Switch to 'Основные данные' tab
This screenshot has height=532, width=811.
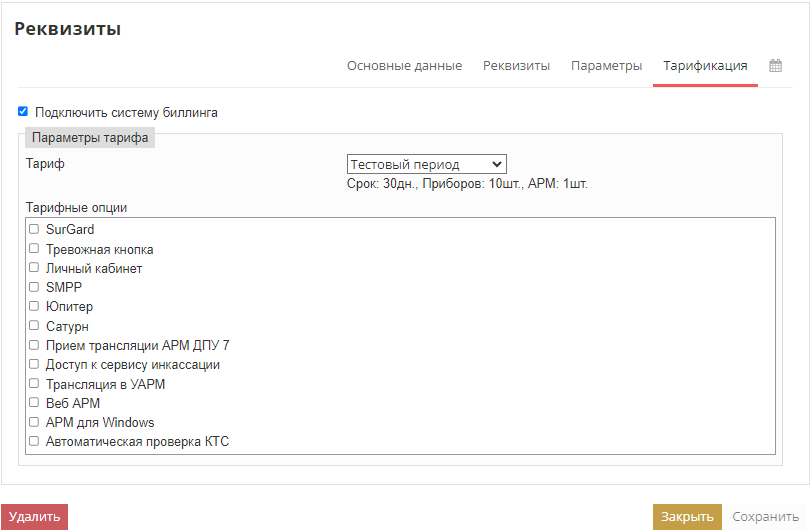click(404, 66)
